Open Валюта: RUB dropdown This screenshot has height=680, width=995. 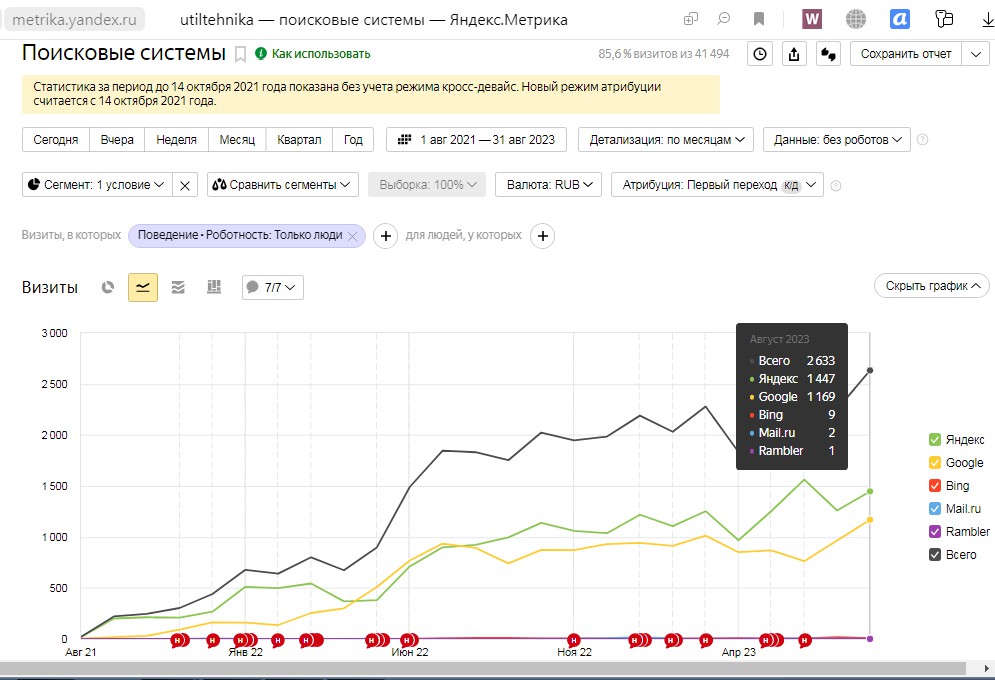(548, 185)
